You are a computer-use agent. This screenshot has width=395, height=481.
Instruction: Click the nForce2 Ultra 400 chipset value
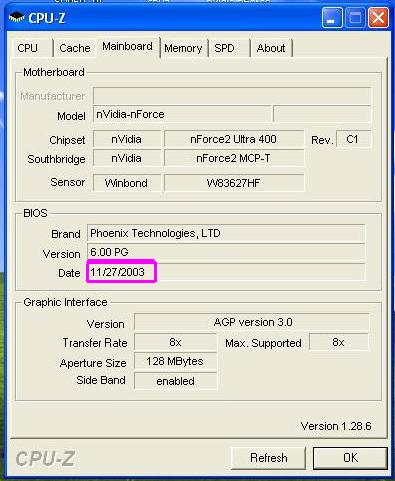coord(234,139)
